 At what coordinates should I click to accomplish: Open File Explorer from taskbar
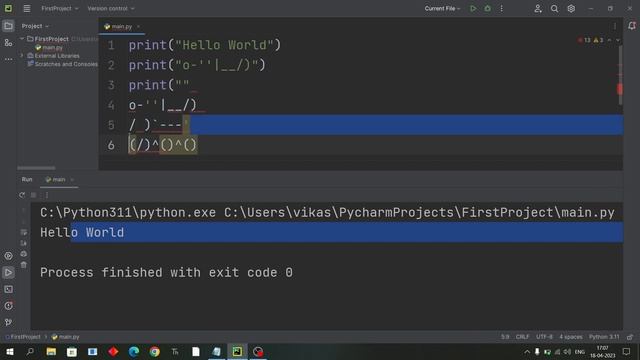(51, 351)
